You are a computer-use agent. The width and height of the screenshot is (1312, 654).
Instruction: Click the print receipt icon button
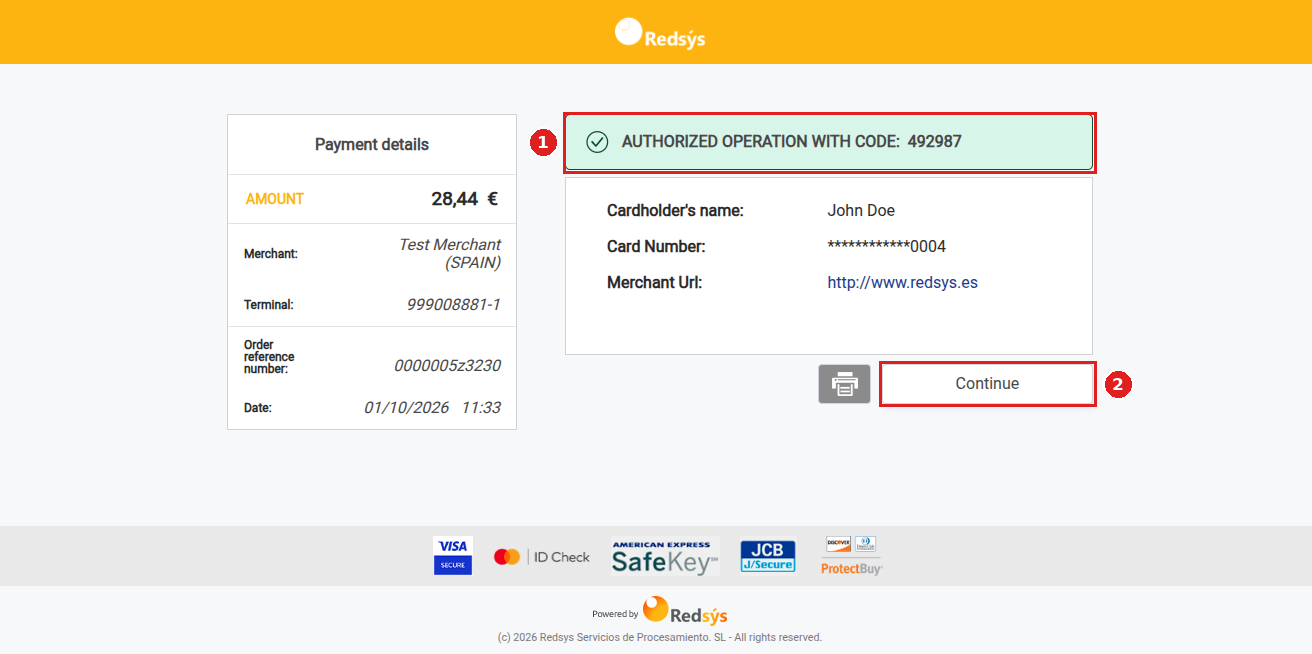(844, 384)
